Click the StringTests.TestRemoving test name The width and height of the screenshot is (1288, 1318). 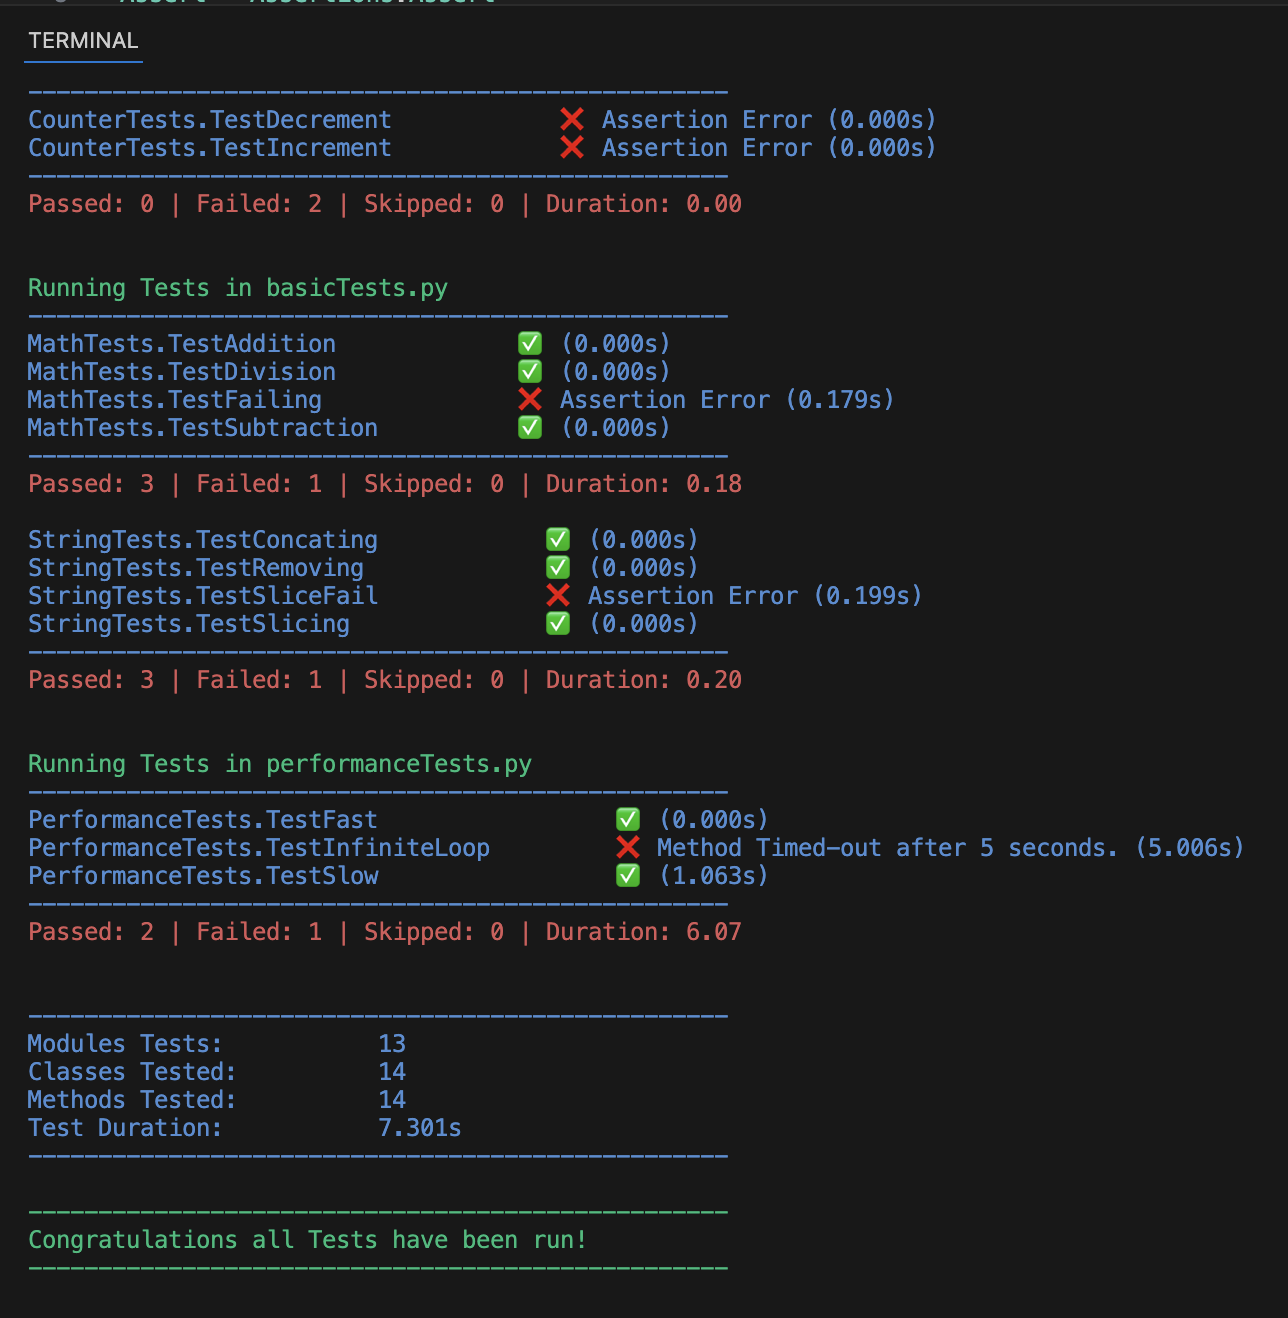click(196, 567)
